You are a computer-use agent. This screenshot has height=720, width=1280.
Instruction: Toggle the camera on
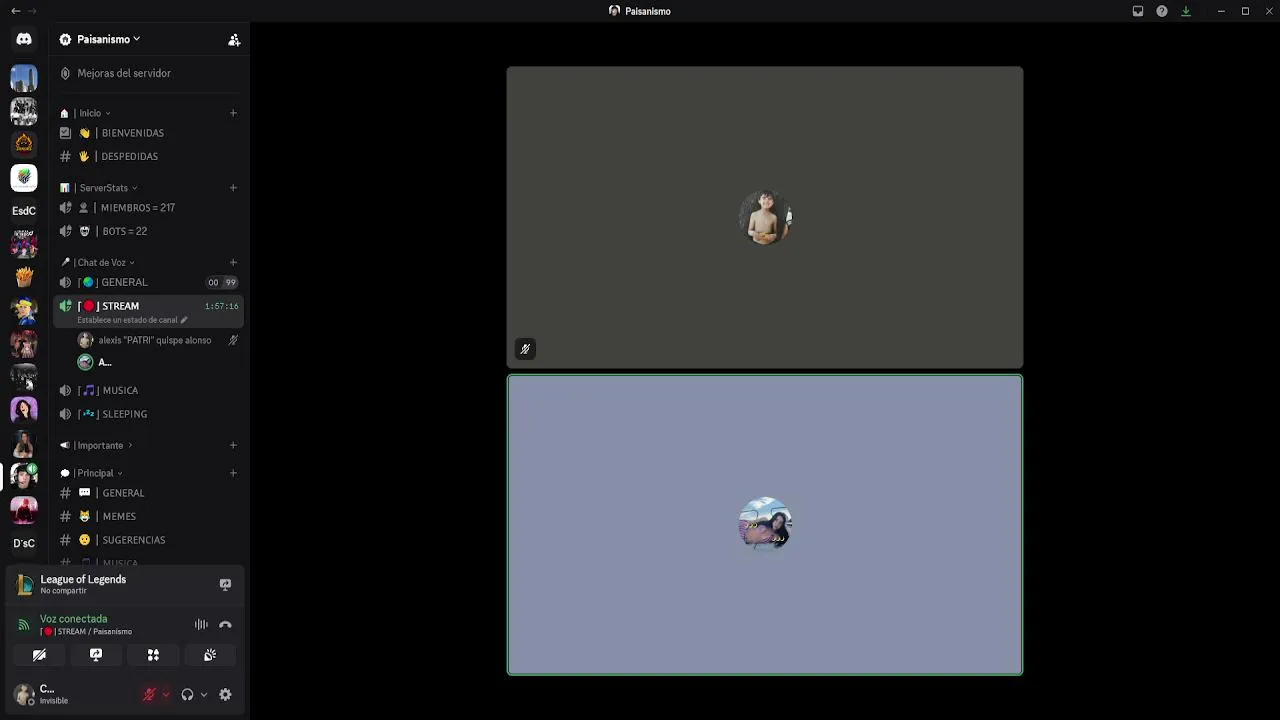click(39, 655)
